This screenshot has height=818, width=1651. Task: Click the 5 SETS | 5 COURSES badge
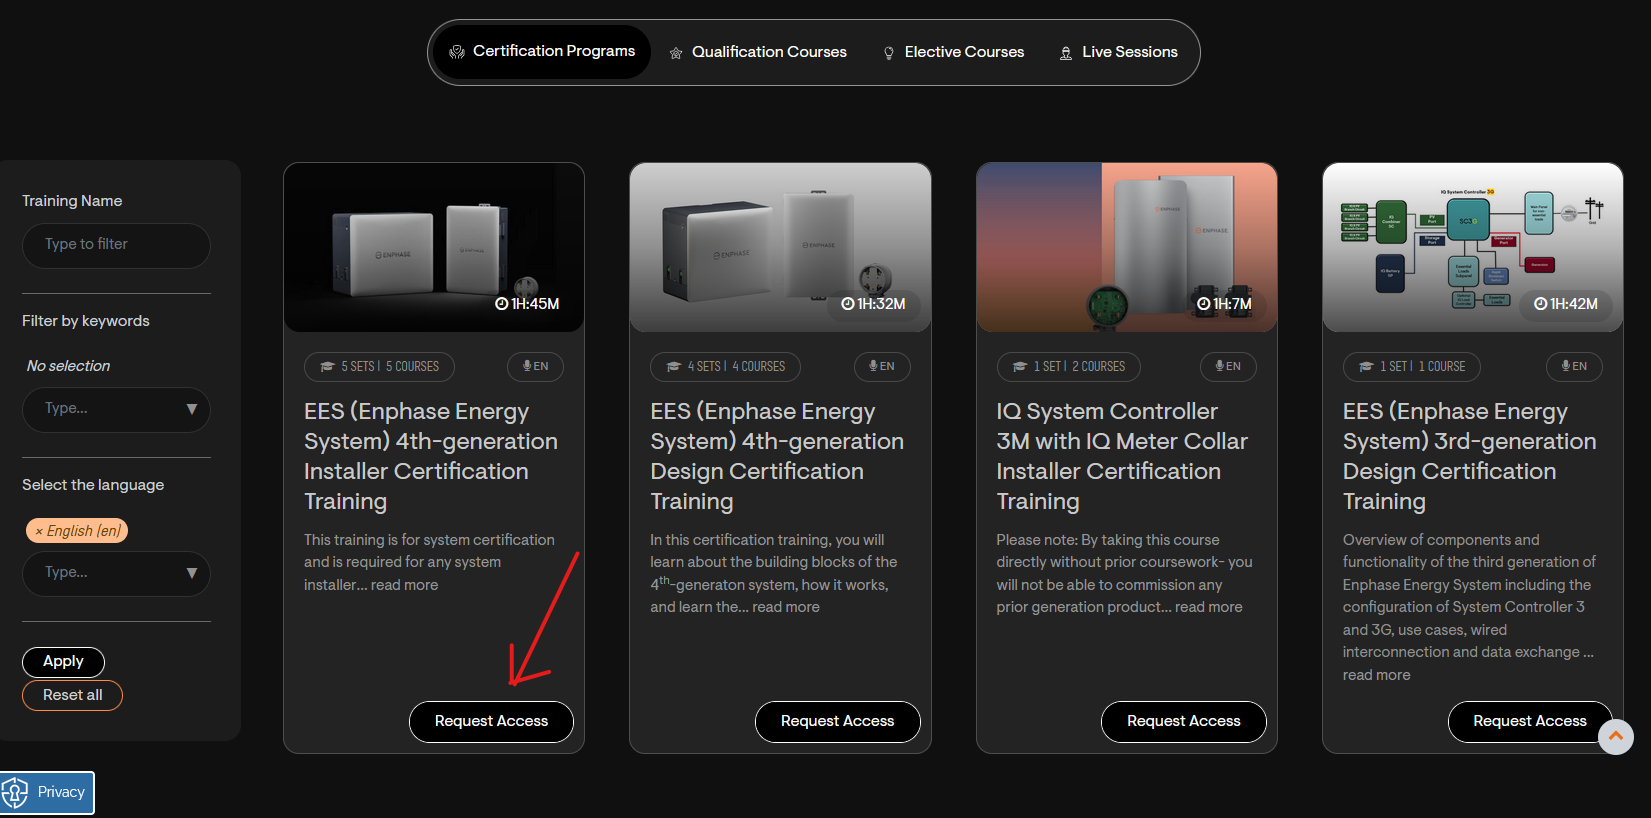(x=379, y=367)
